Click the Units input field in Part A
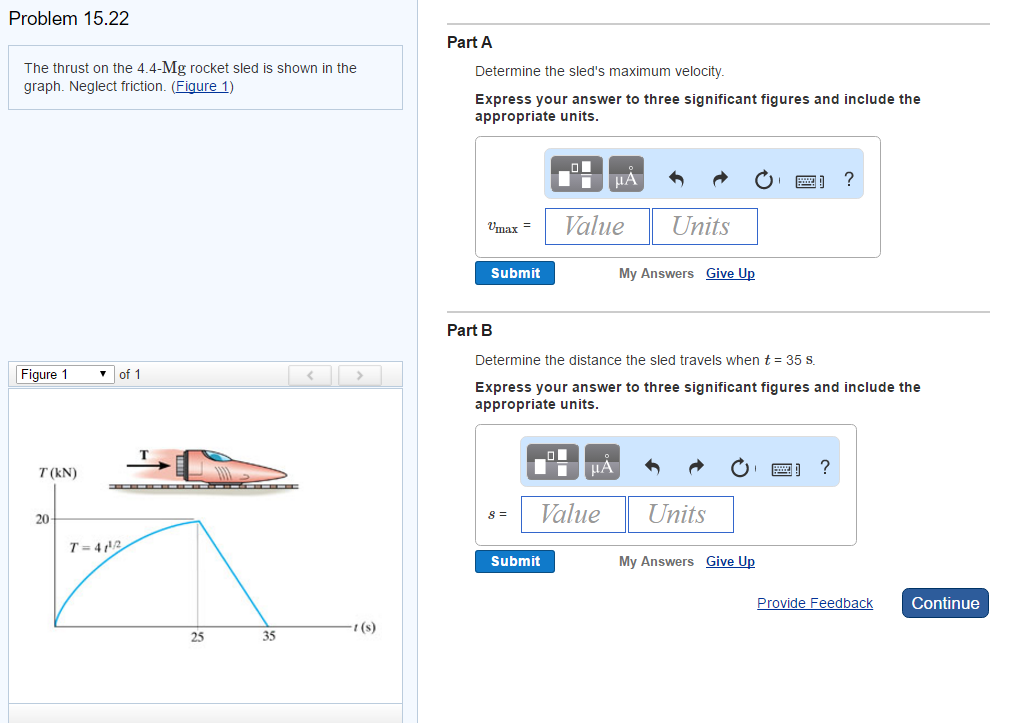 tap(704, 226)
